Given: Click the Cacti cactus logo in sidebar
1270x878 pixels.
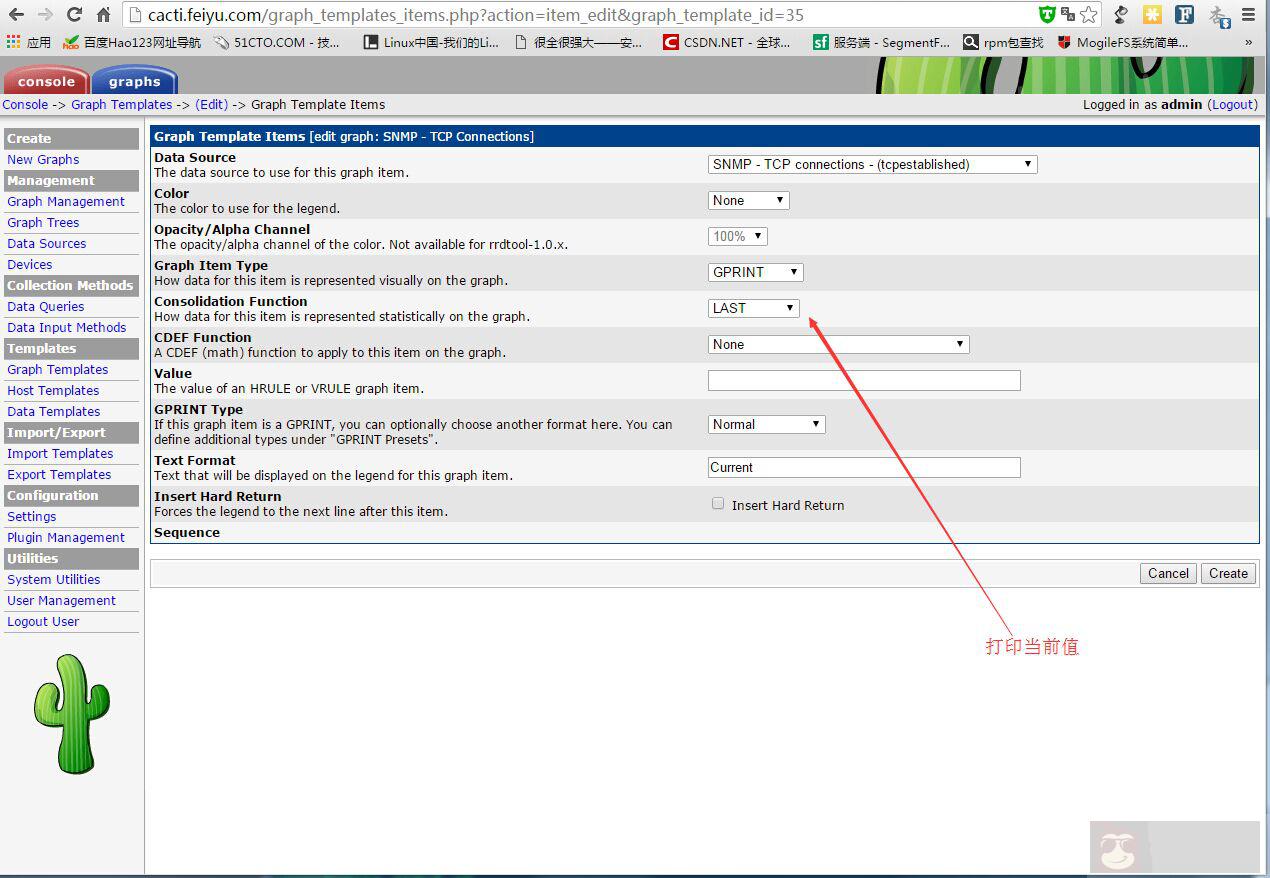Looking at the screenshot, I should [x=71, y=713].
